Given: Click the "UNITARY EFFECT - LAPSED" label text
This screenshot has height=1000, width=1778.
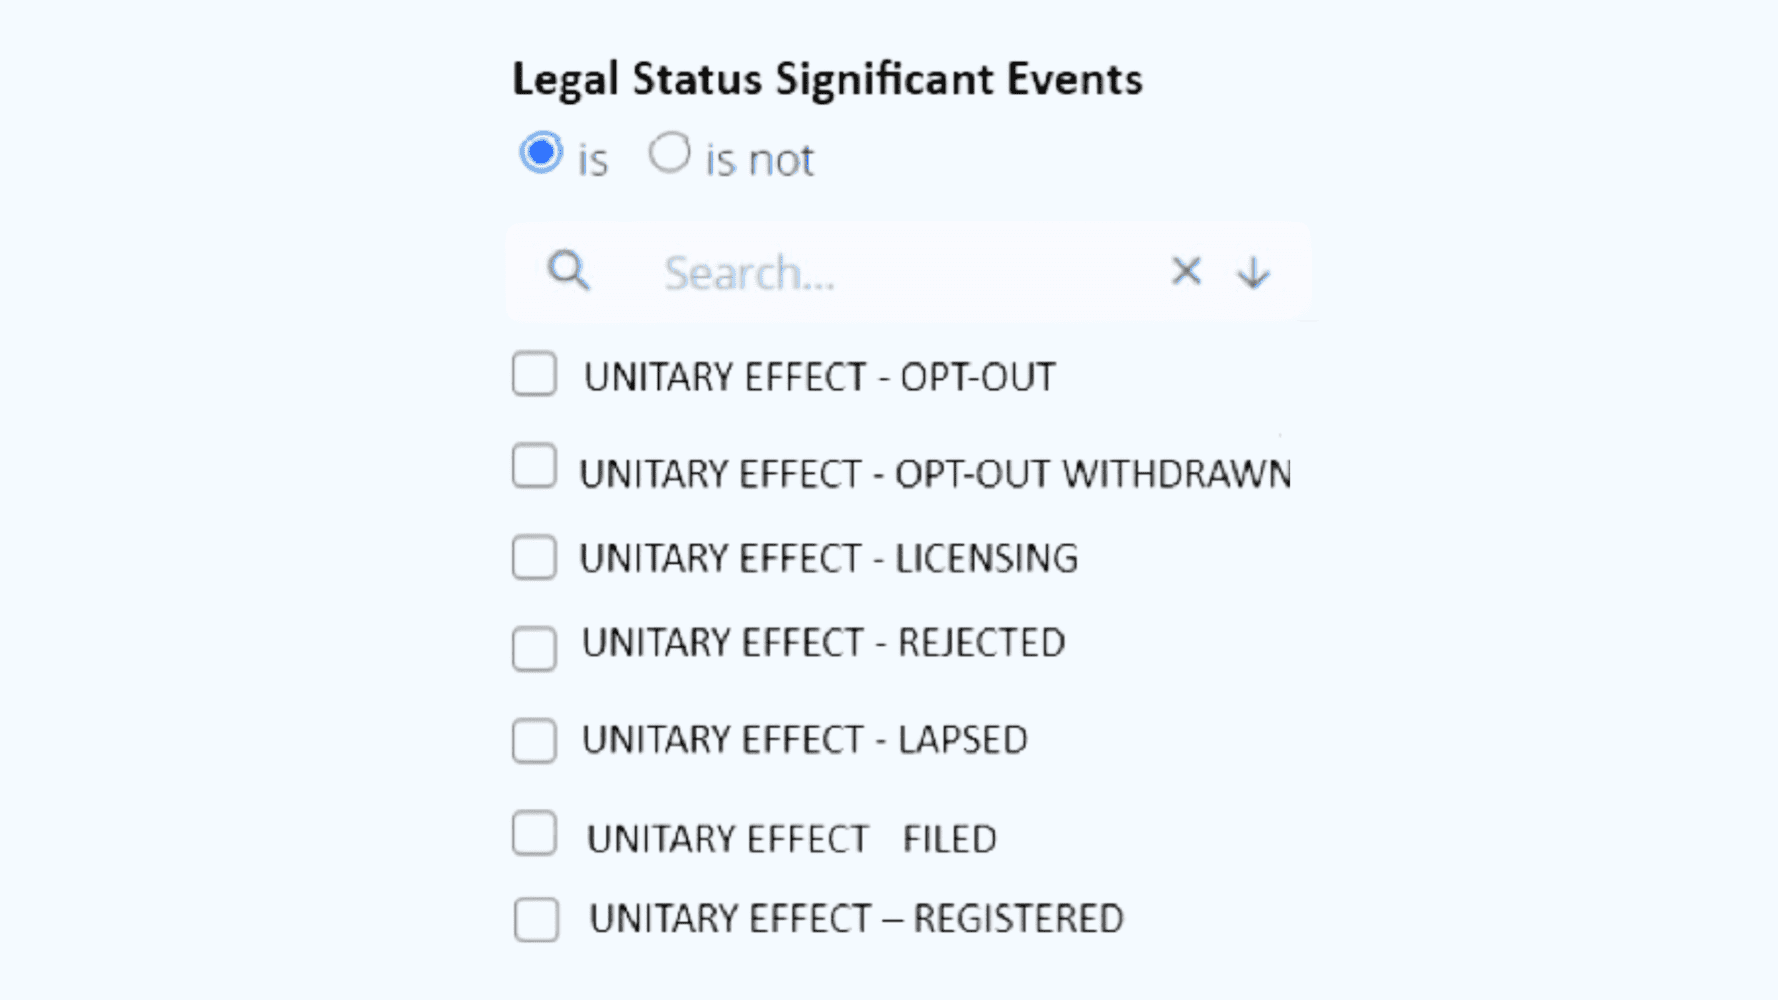Looking at the screenshot, I should point(805,740).
